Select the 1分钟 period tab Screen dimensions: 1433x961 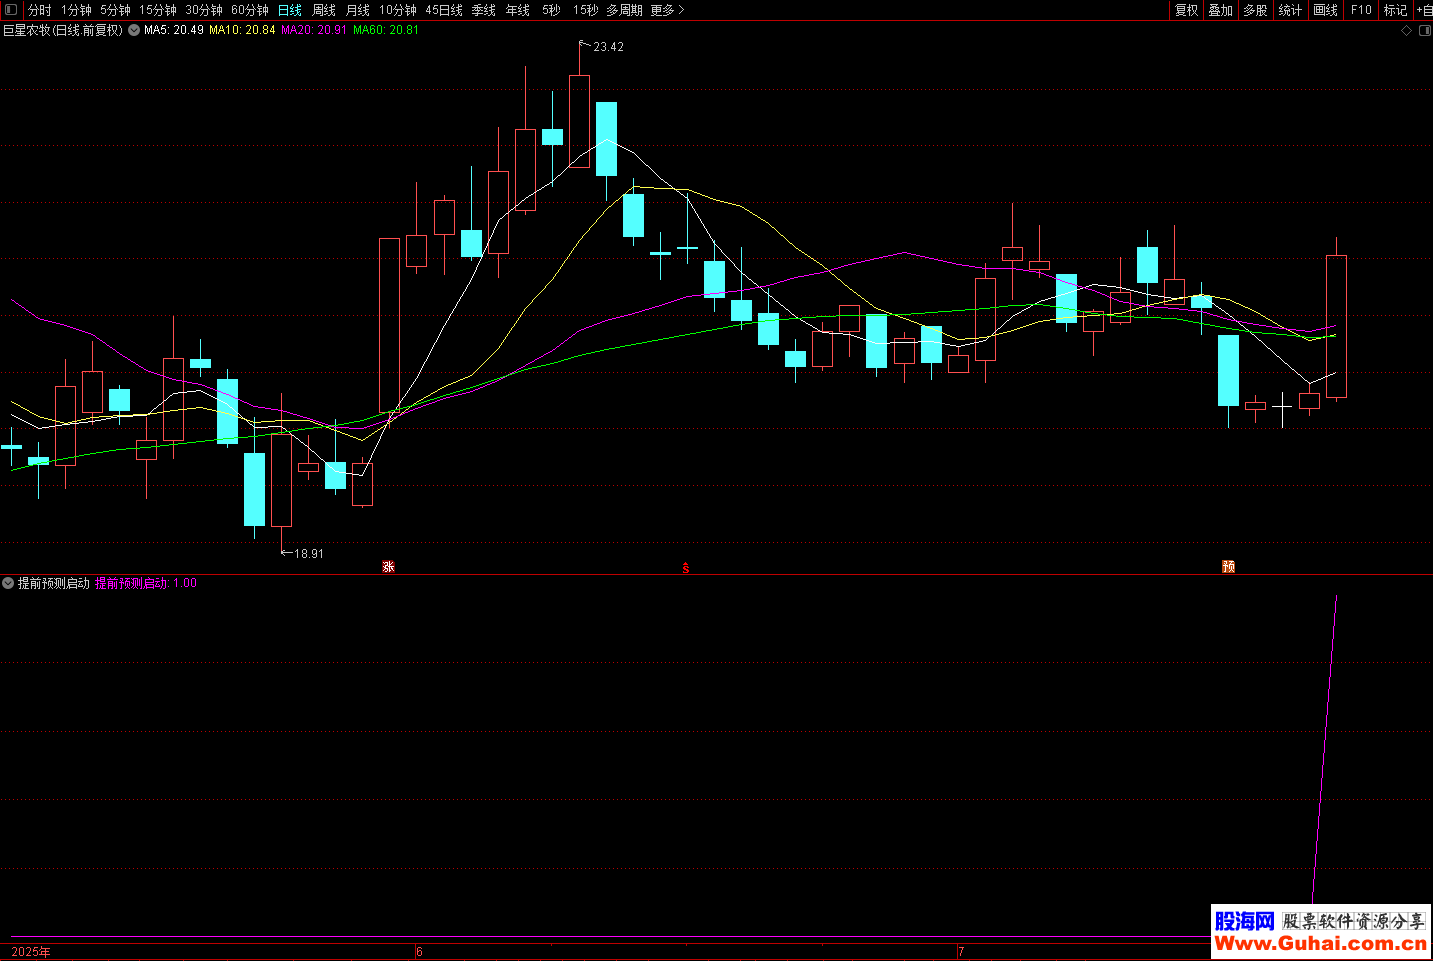pyautogui.click(x=76, y=10)
